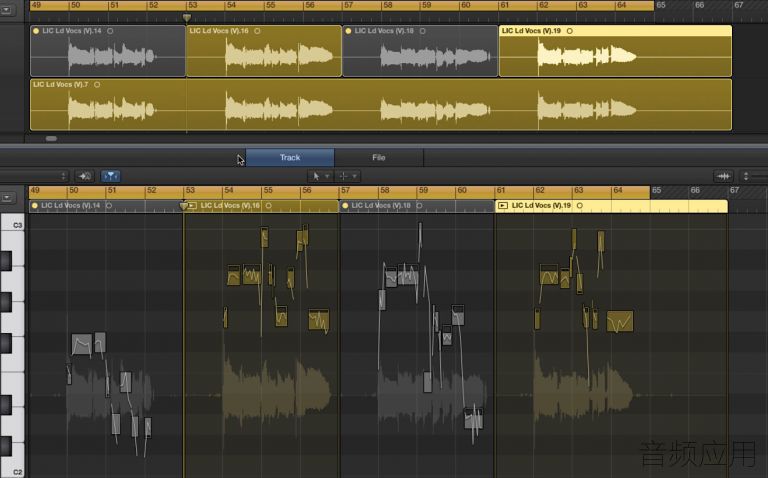Select the first wide gold note near bar 62 in region .19
768x478 pixels.
coord(549,274)
